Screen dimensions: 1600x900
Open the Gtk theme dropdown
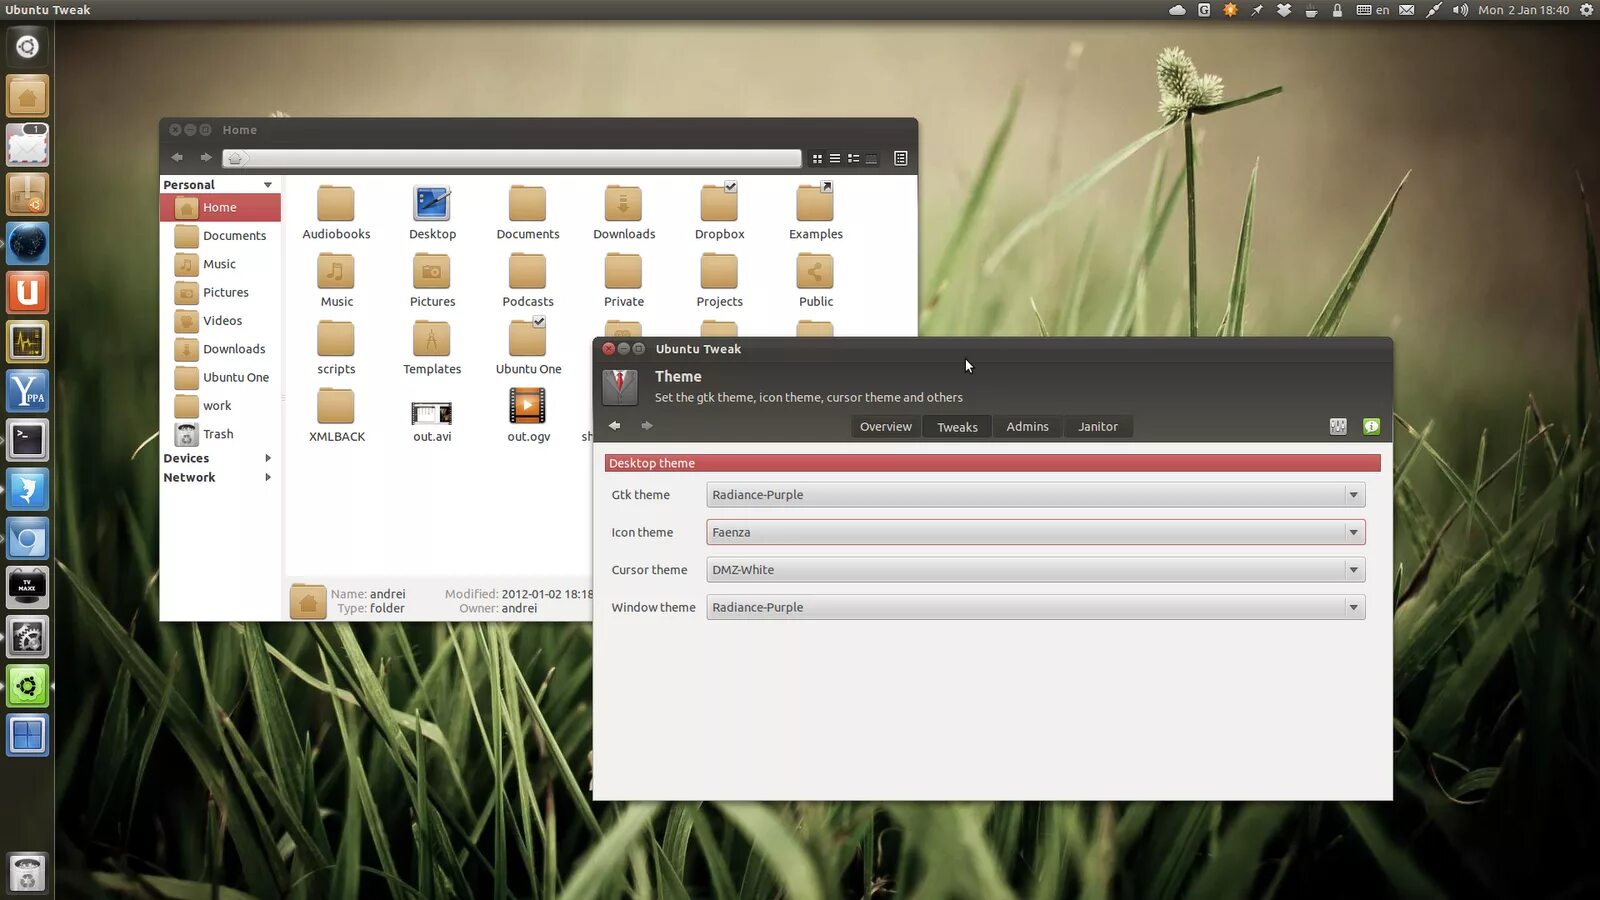click(x=1035, y=495)
